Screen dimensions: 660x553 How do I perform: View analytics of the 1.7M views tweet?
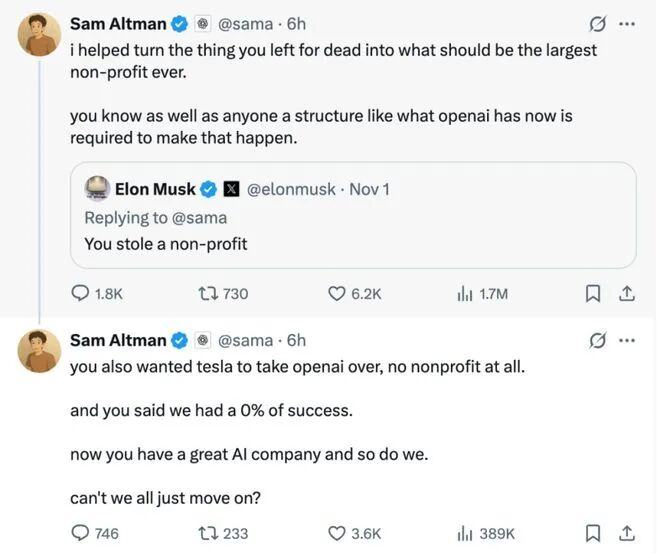coord(465,294)
